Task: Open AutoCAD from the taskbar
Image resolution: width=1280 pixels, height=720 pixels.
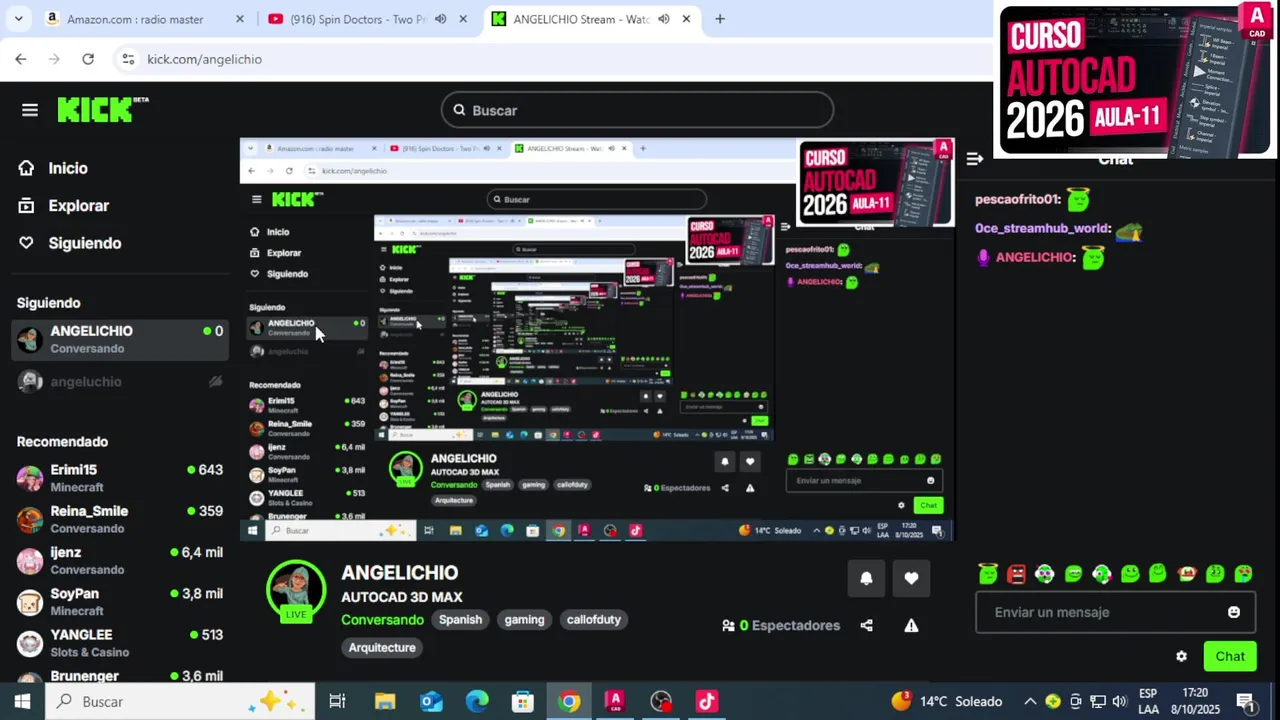Action: click(615, 701)
